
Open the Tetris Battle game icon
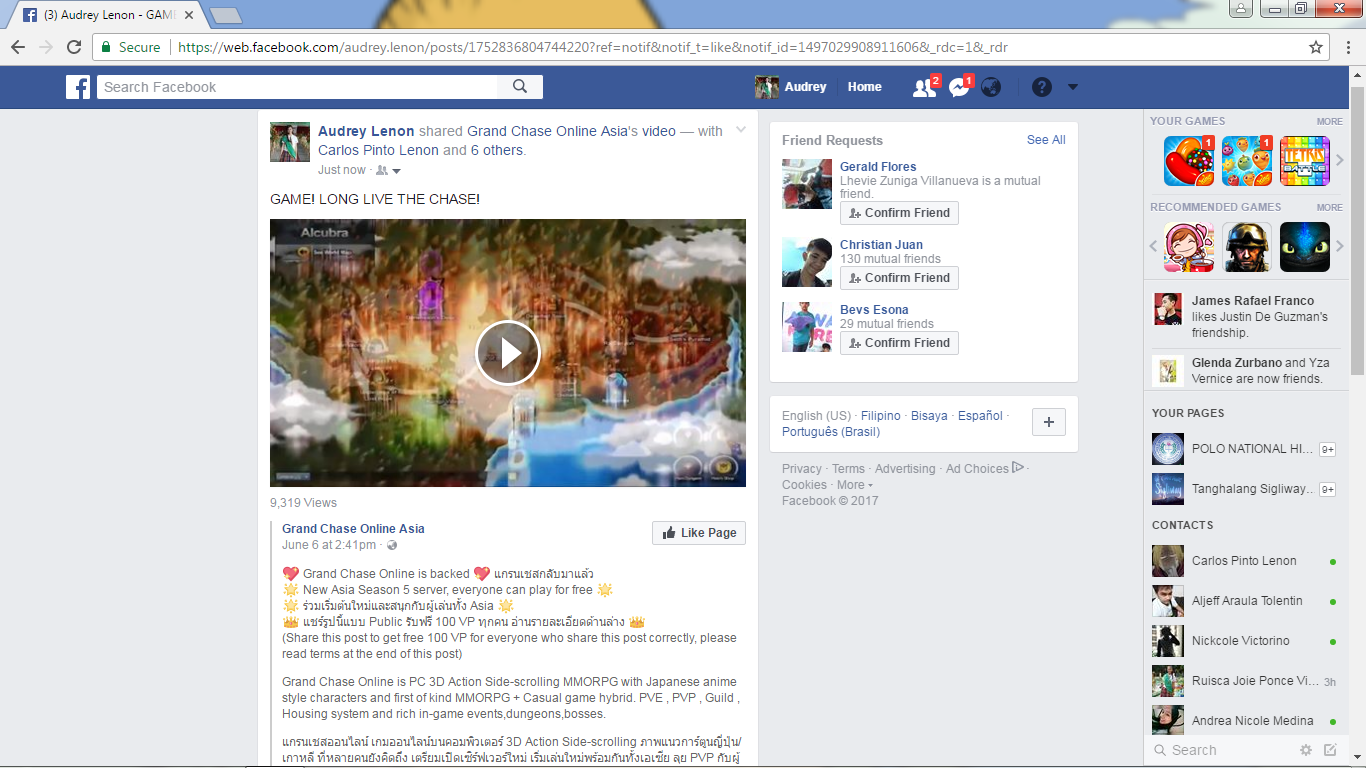(1305, 161)
